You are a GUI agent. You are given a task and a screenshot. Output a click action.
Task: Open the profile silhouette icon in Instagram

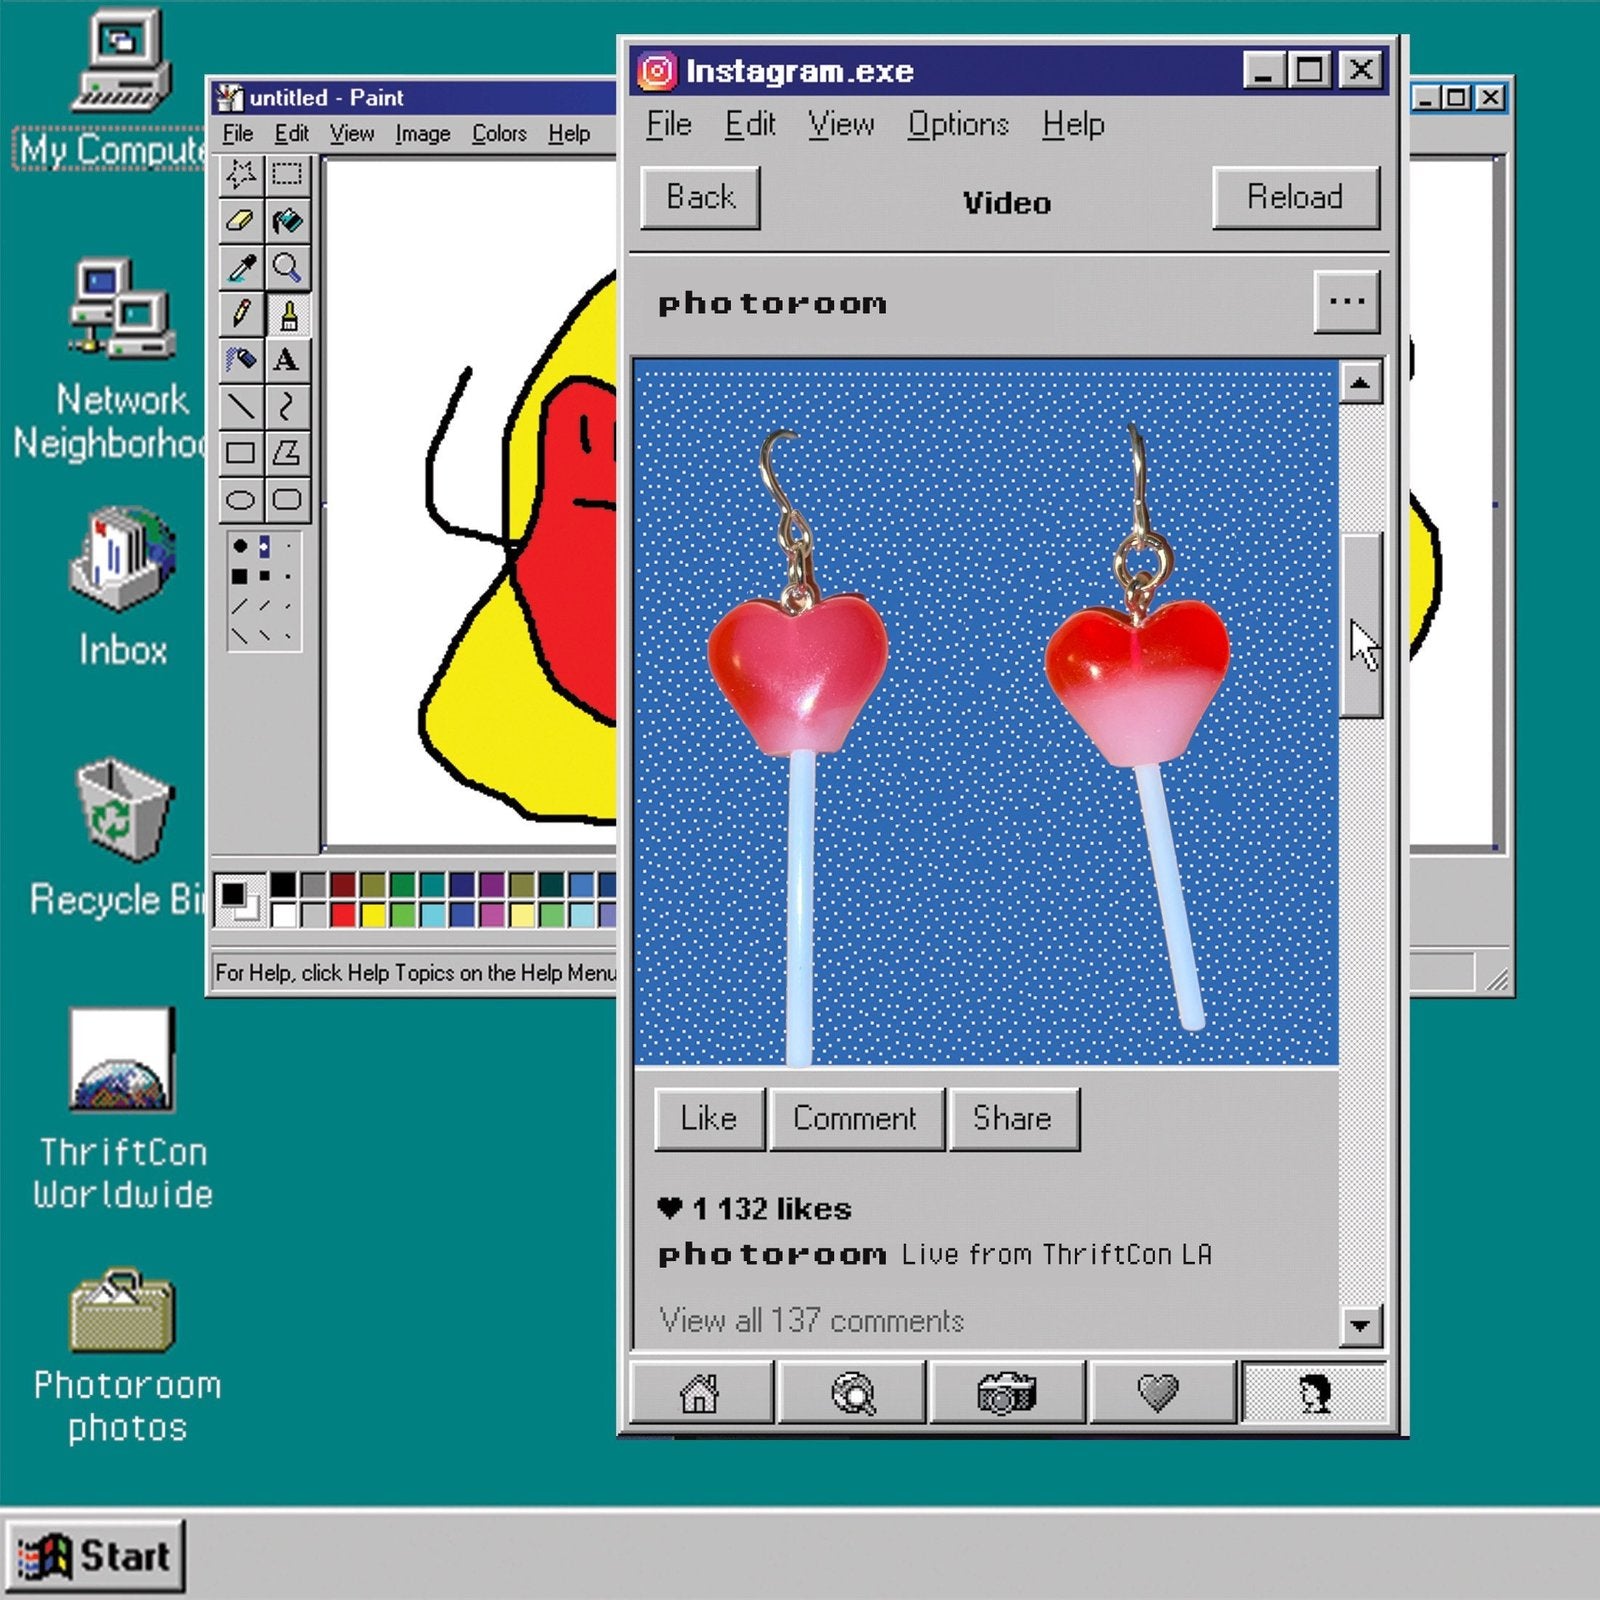coord(1314,1392)
